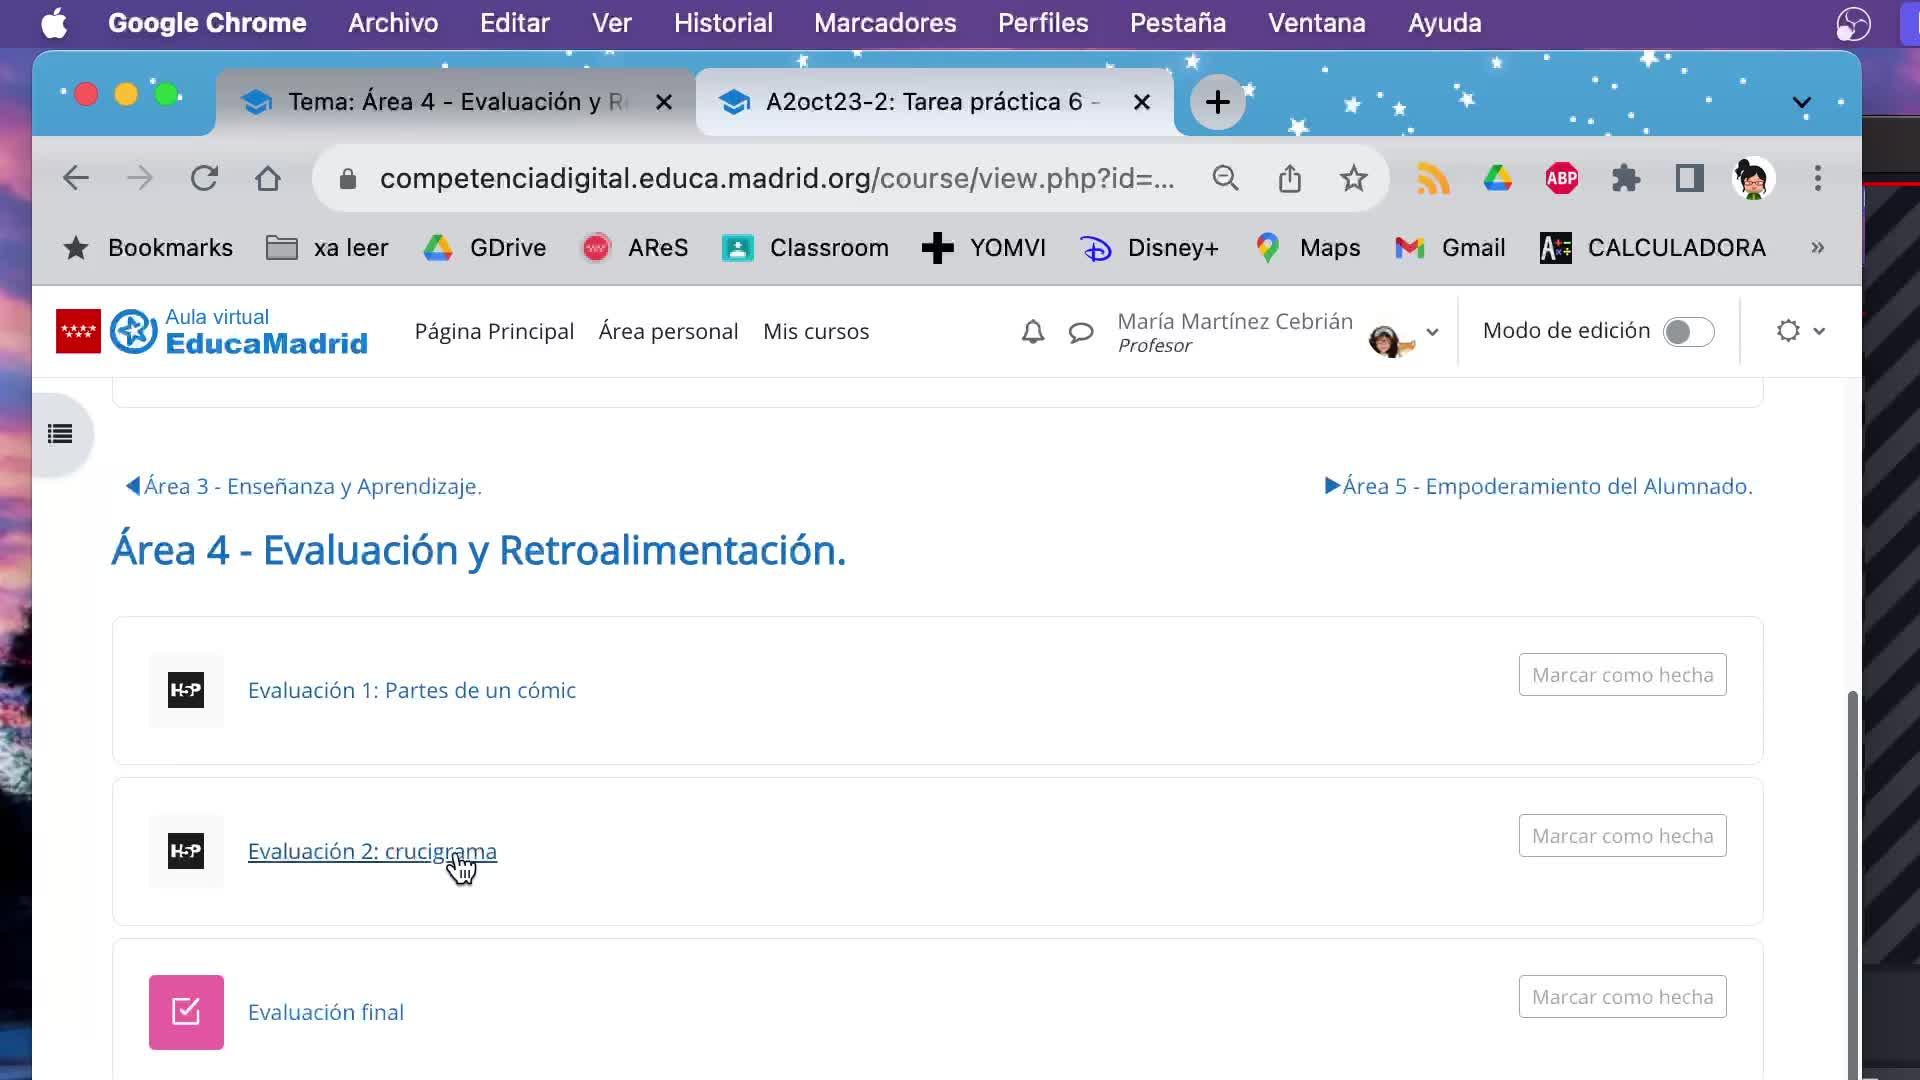
Task: Open the course index drawer icon
Action: [x=60, y=434]
